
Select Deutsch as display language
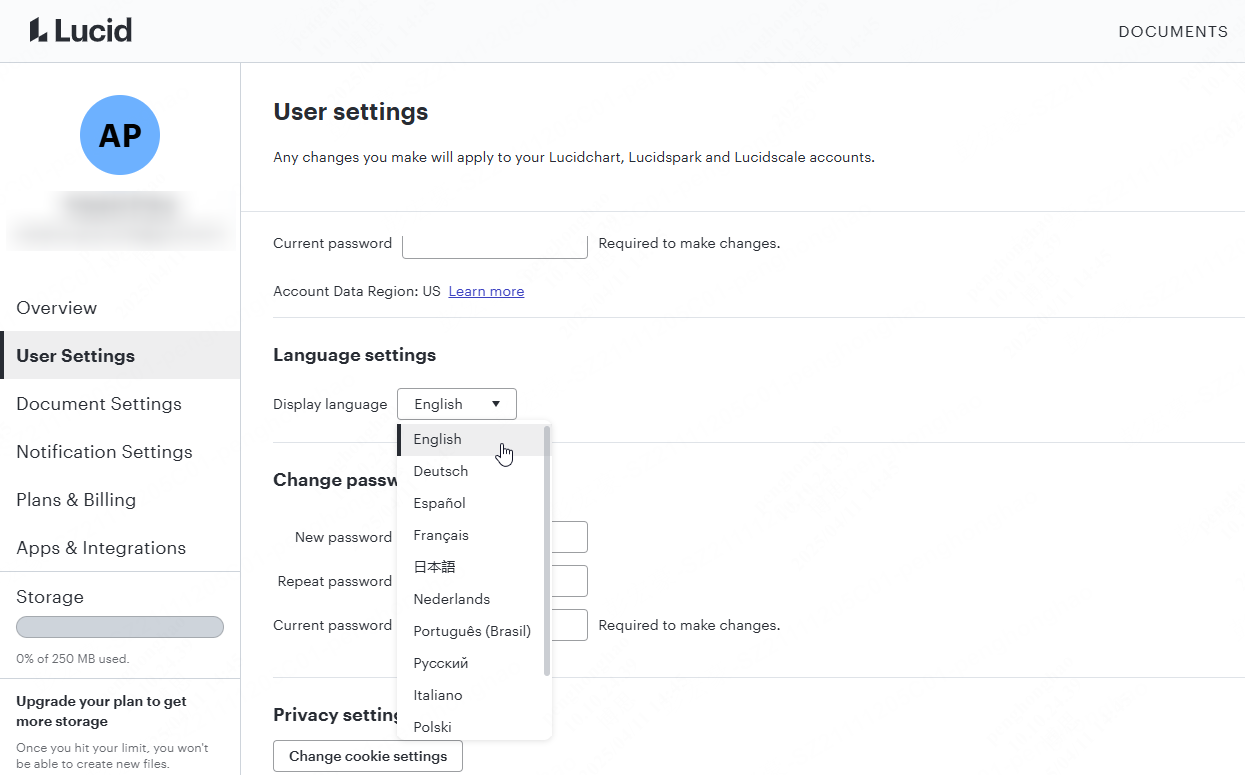pos(440,471)
